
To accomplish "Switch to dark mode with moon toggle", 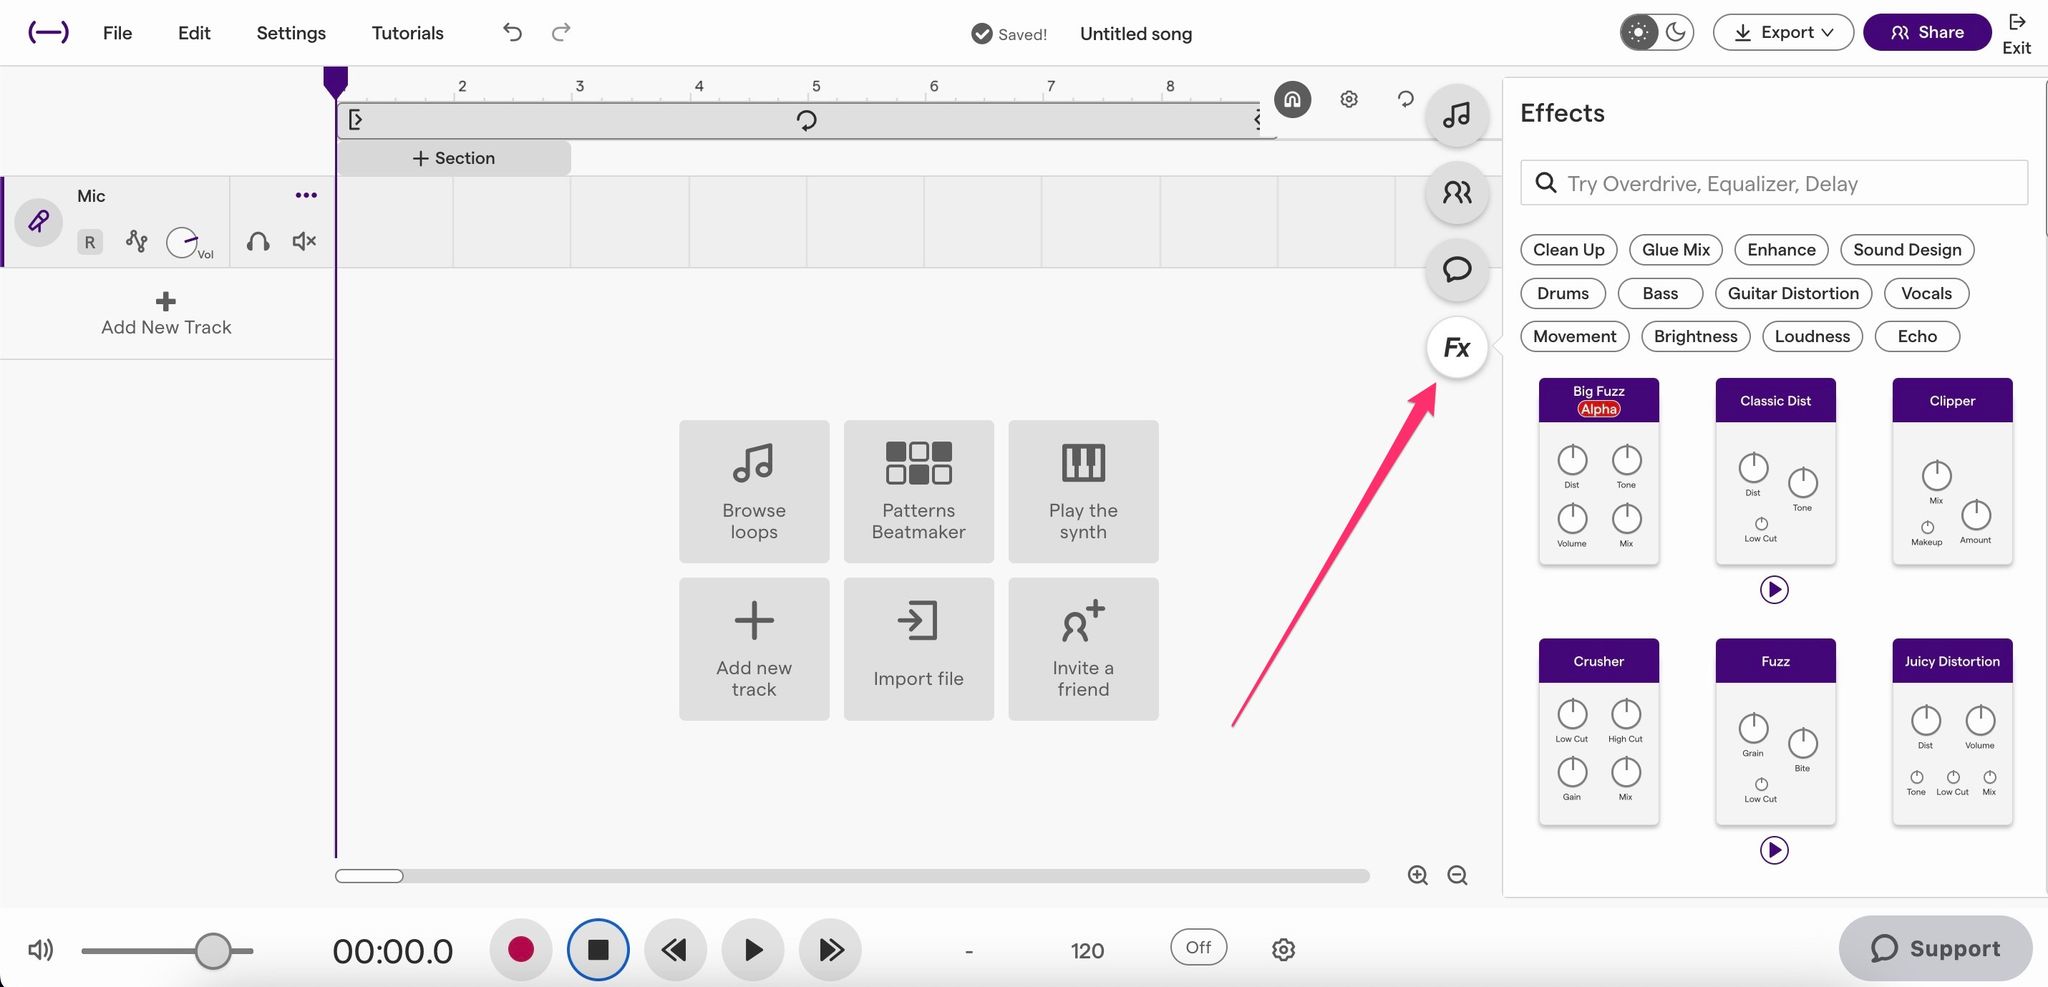I will click(x=1675, y=31).
